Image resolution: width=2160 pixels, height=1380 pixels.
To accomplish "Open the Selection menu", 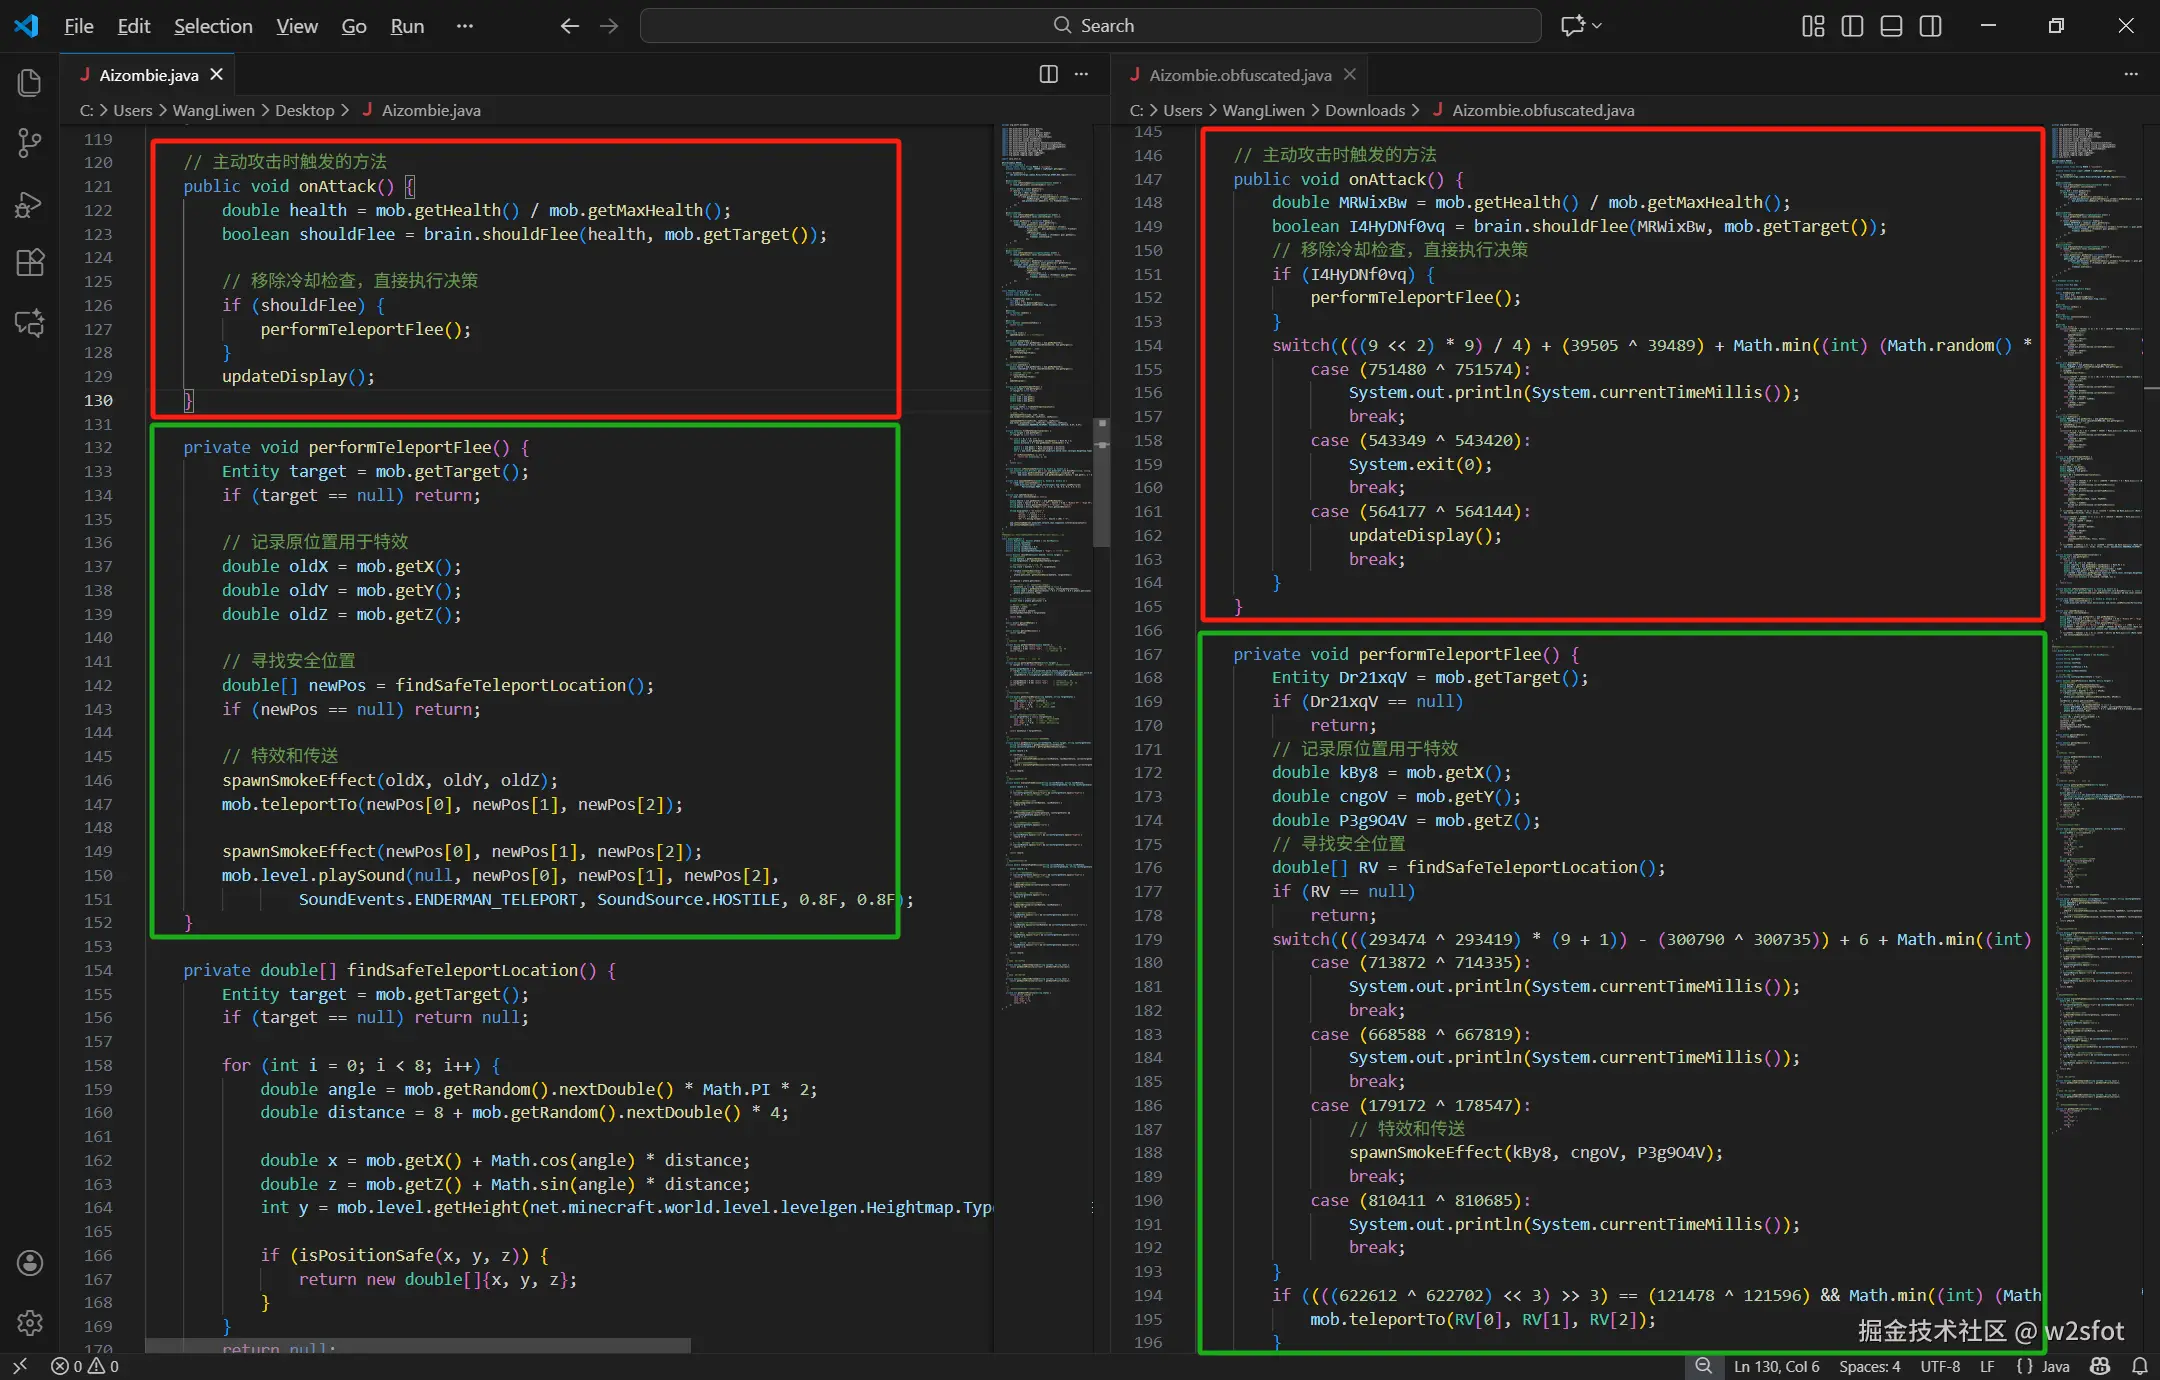I will (213, 26).
